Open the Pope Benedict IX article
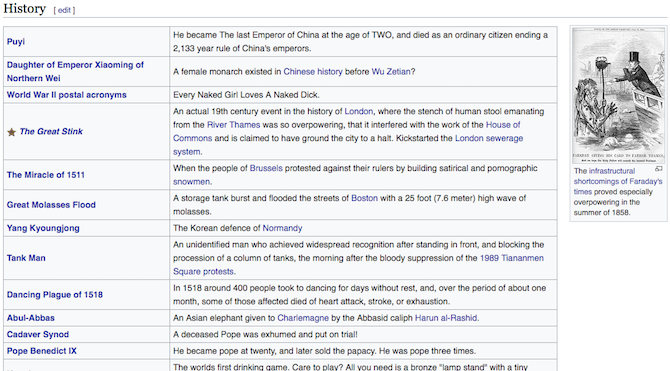 pos(42,351)
